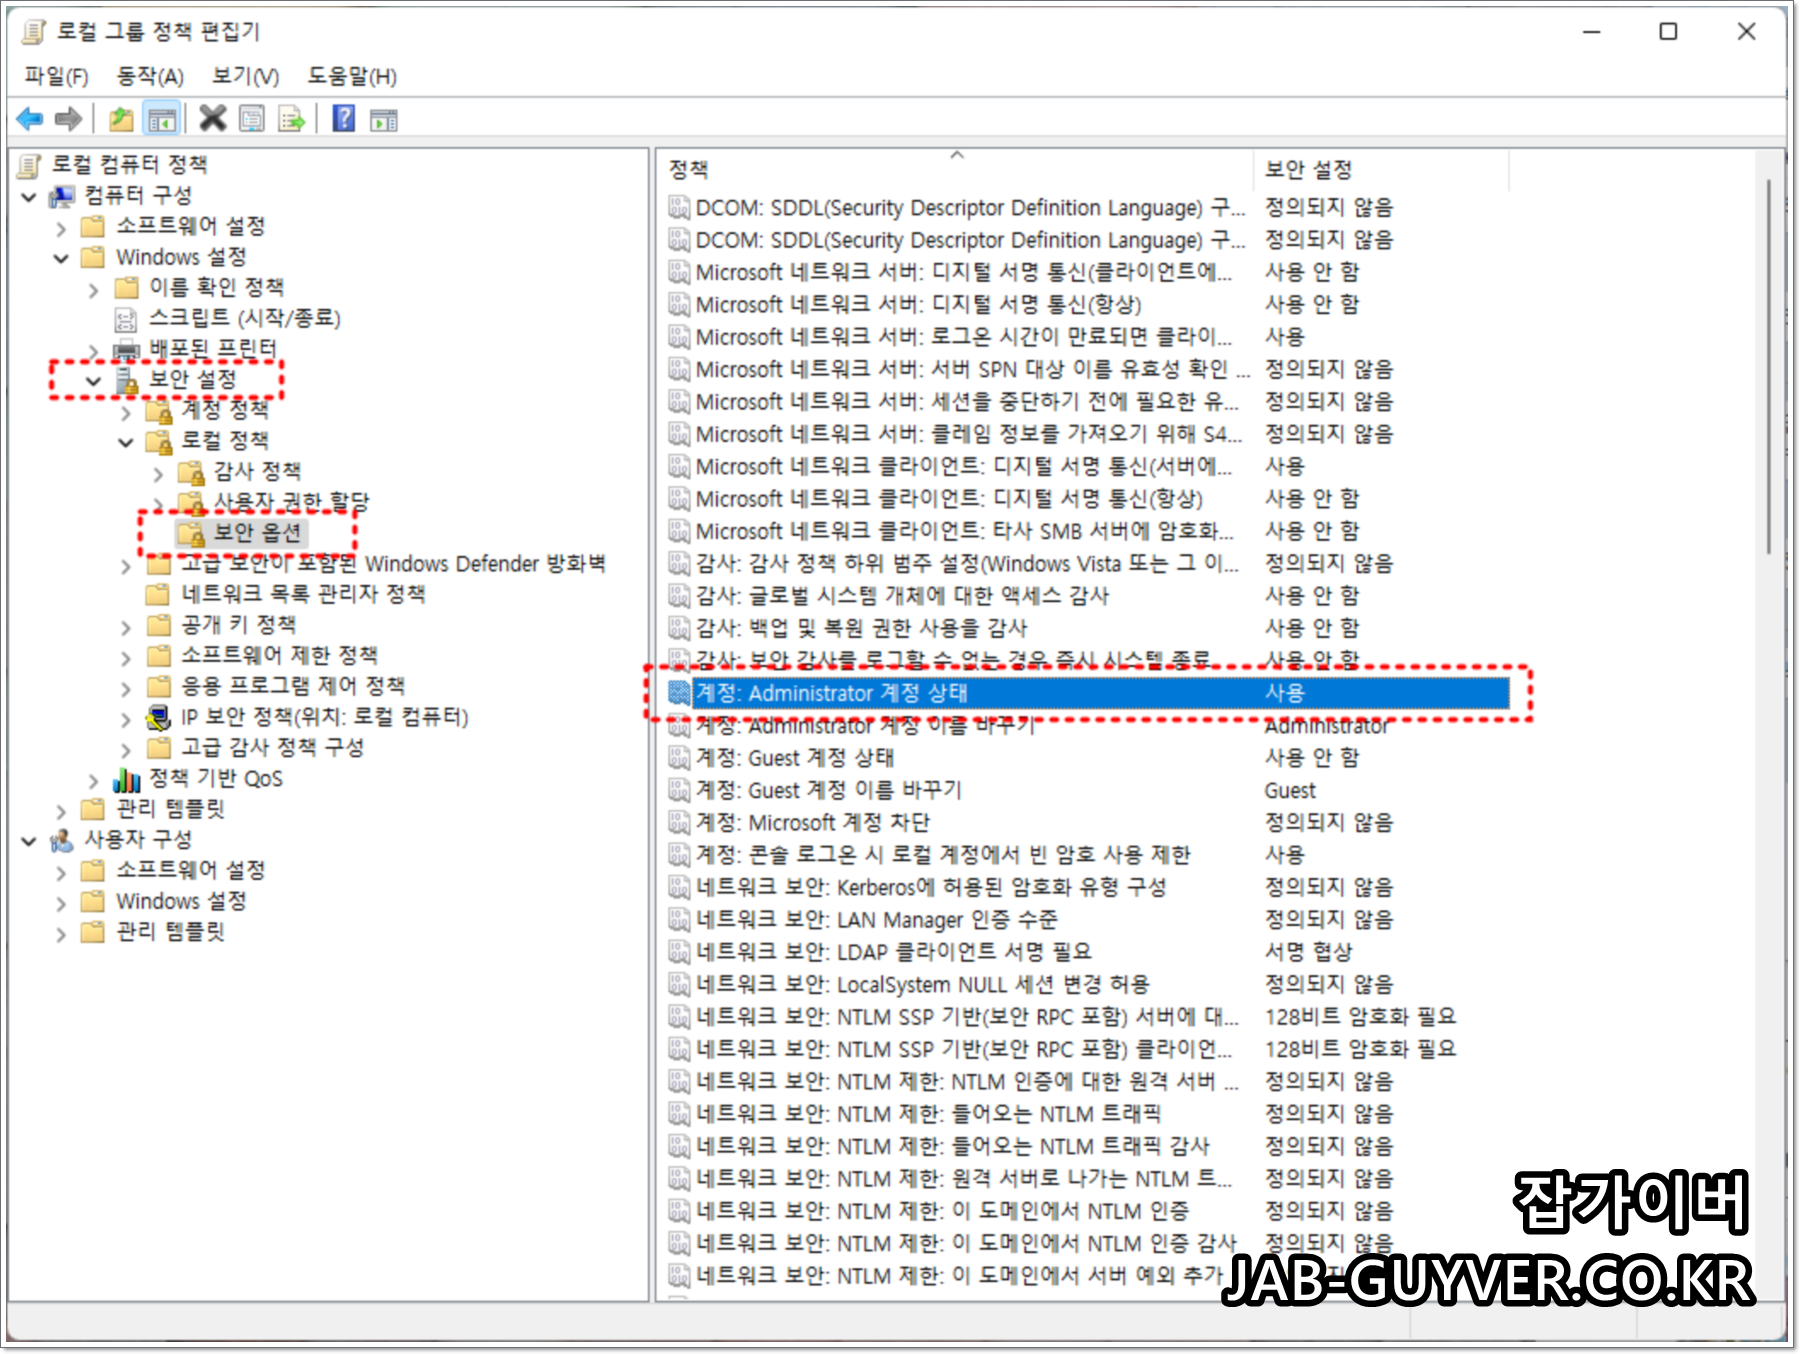Viewport: 1800px width, 1354px height.
Task: Open the 파일(F) menu
Action: pos(56,76)
